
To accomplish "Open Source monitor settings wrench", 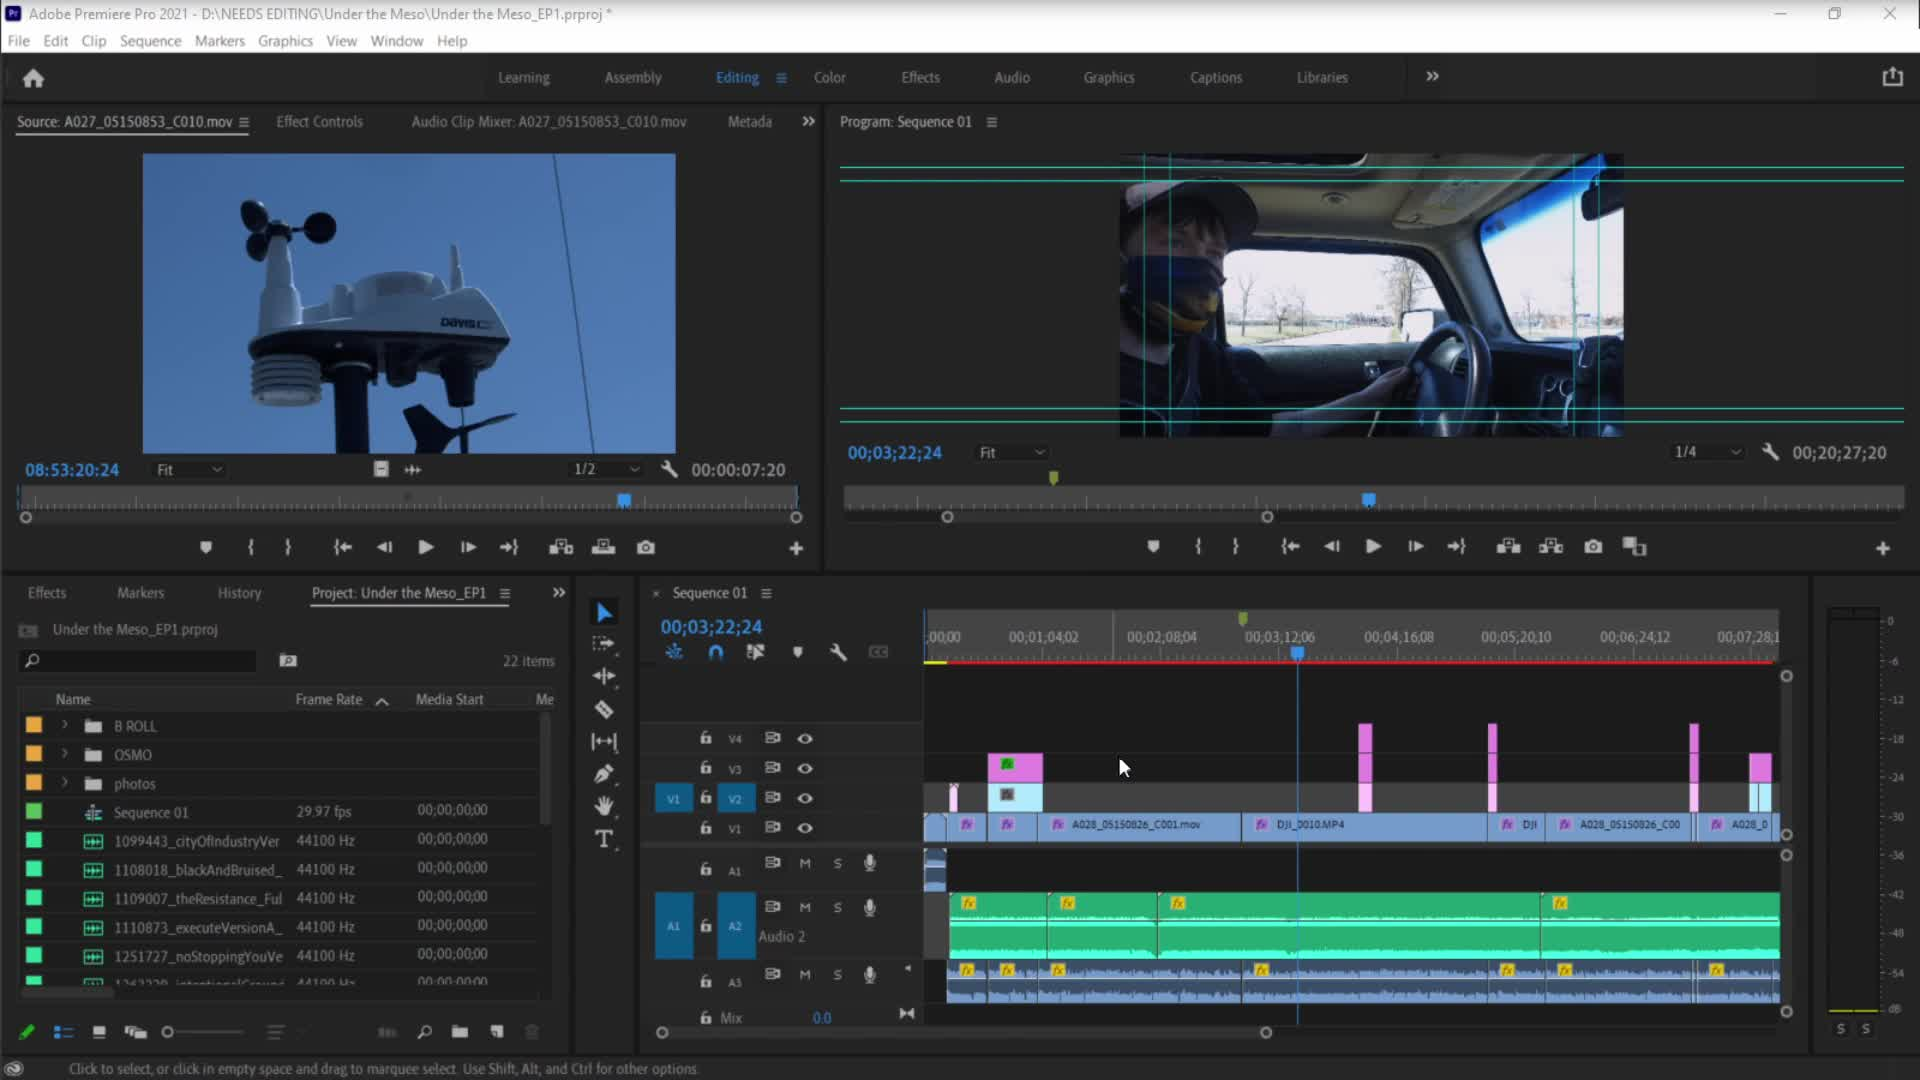I will pyautogui.click(x=669, y=469).
